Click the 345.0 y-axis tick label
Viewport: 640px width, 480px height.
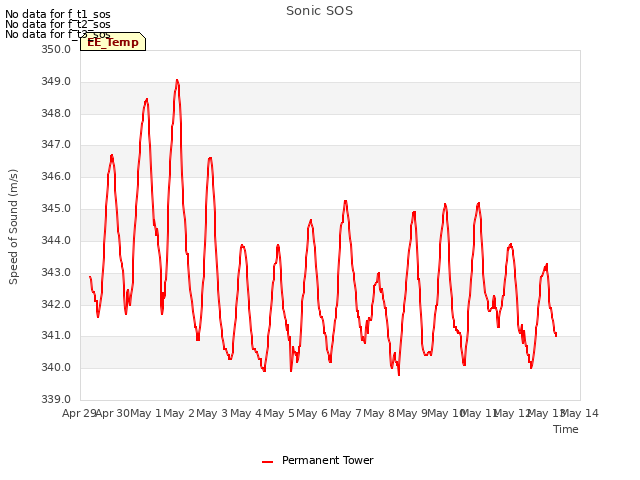(x=56, y=208)
